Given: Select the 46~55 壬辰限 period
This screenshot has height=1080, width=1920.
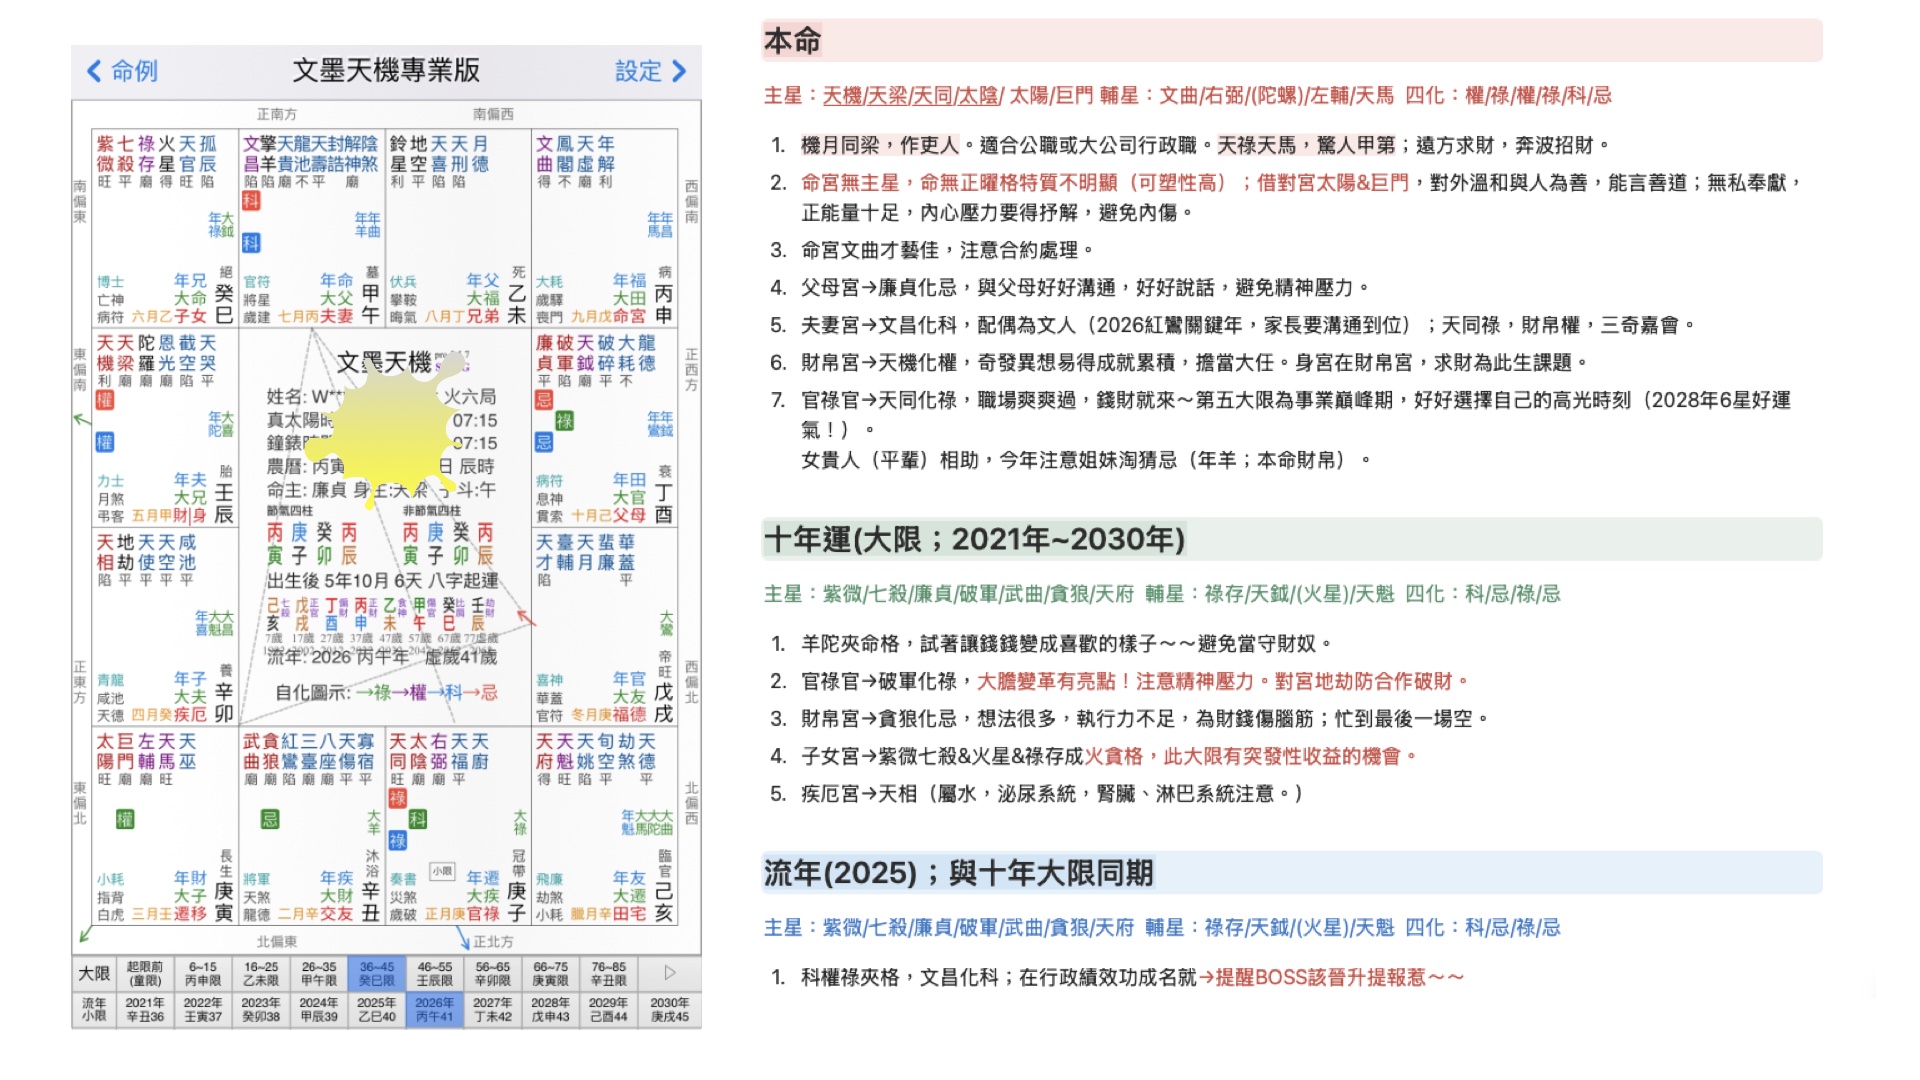Looking at the screenshot, I should pyautogui.click(x=435, y=973).
